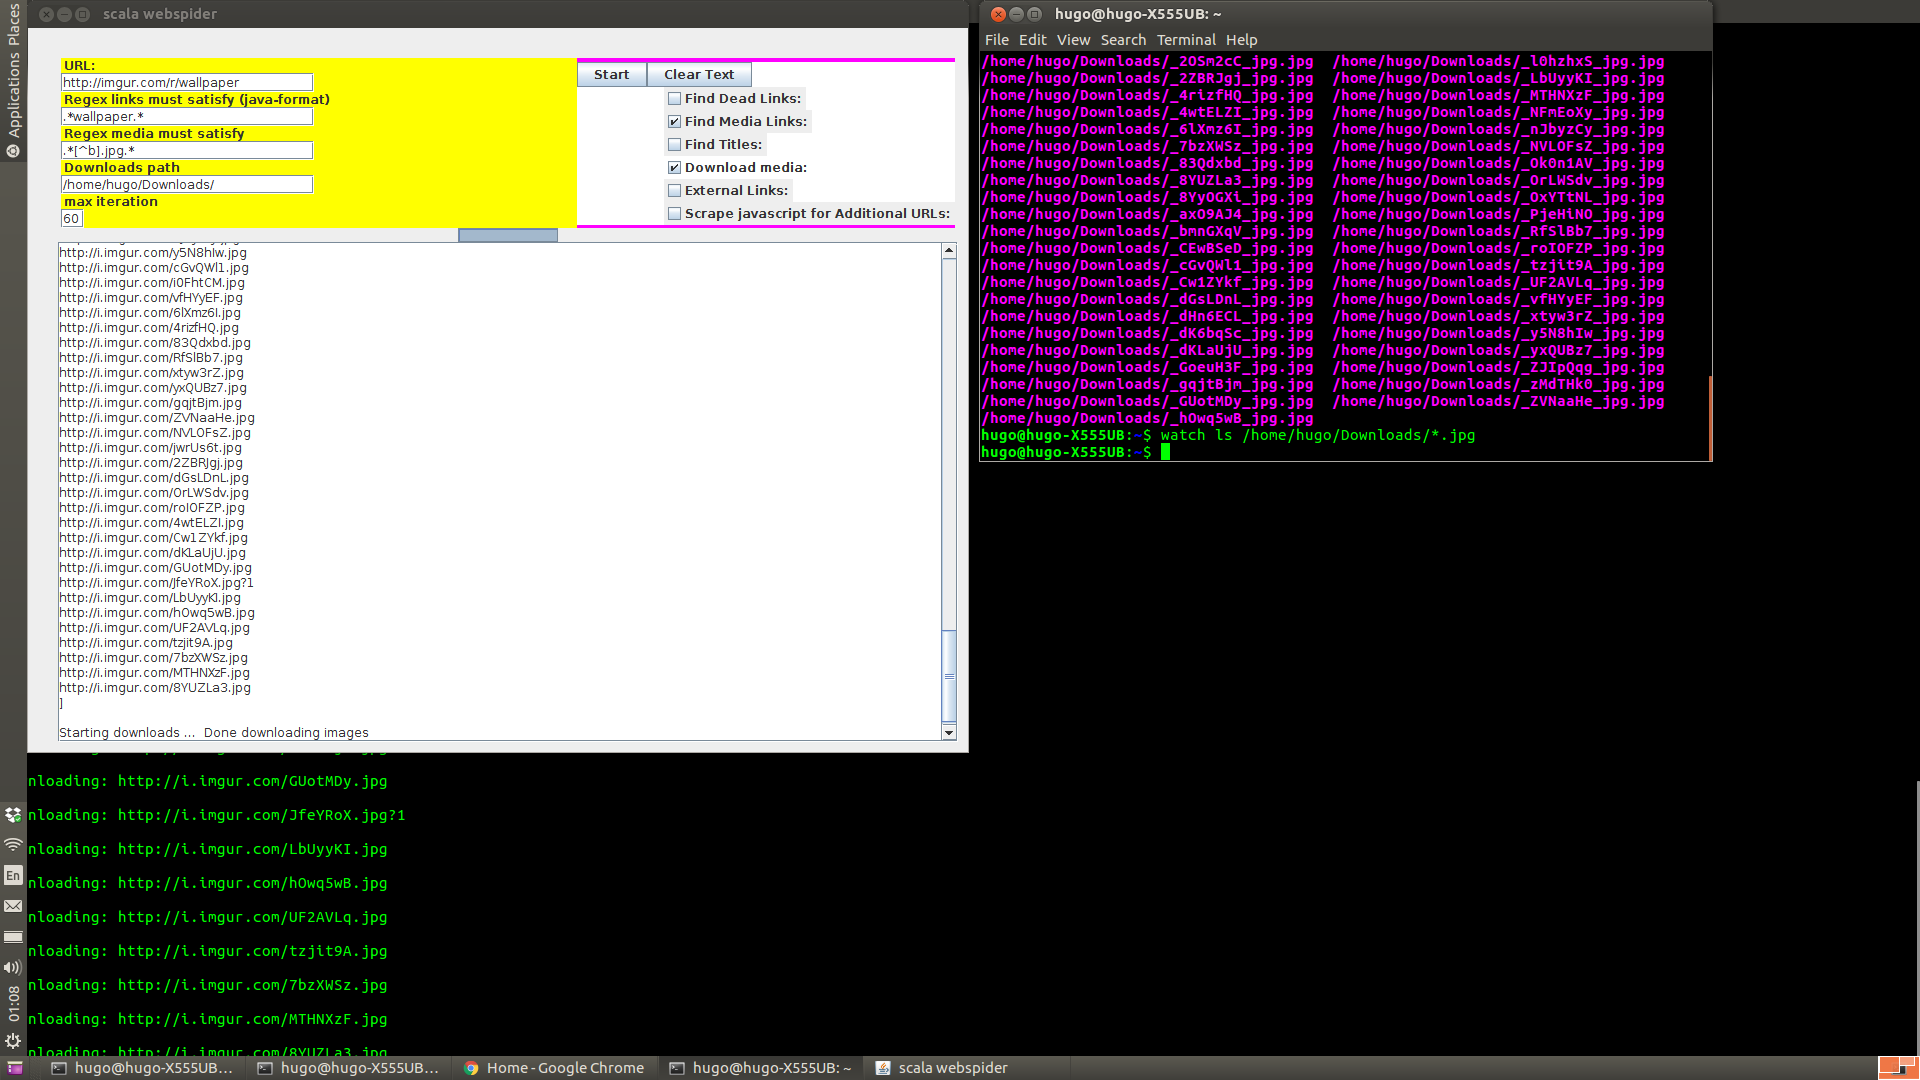Click the En keyboard language indicator
The height and width of the screenshot is (1080, 1920).
13,875
